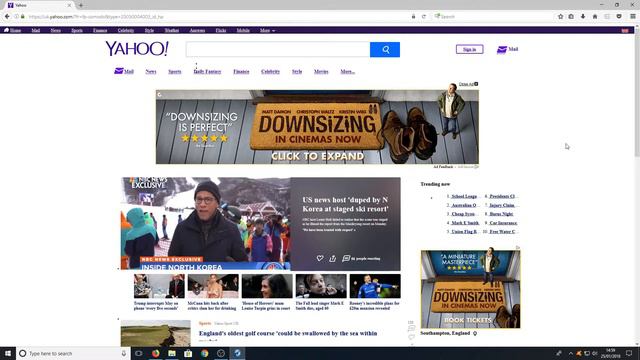Expand the More dropdown in purple bar
Screen dimensions: 640x360
(x=267, y=31)
